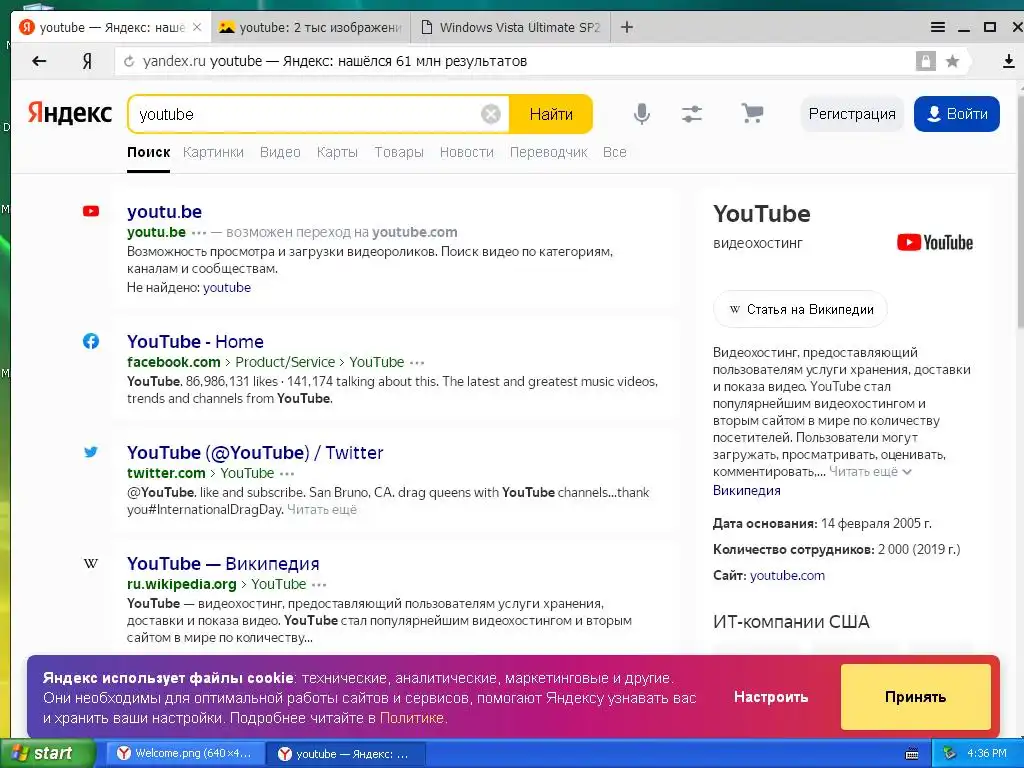
Task: Open the three-dot menu on ru.wikipedia.org result
Action: click(x=319, y=584)
